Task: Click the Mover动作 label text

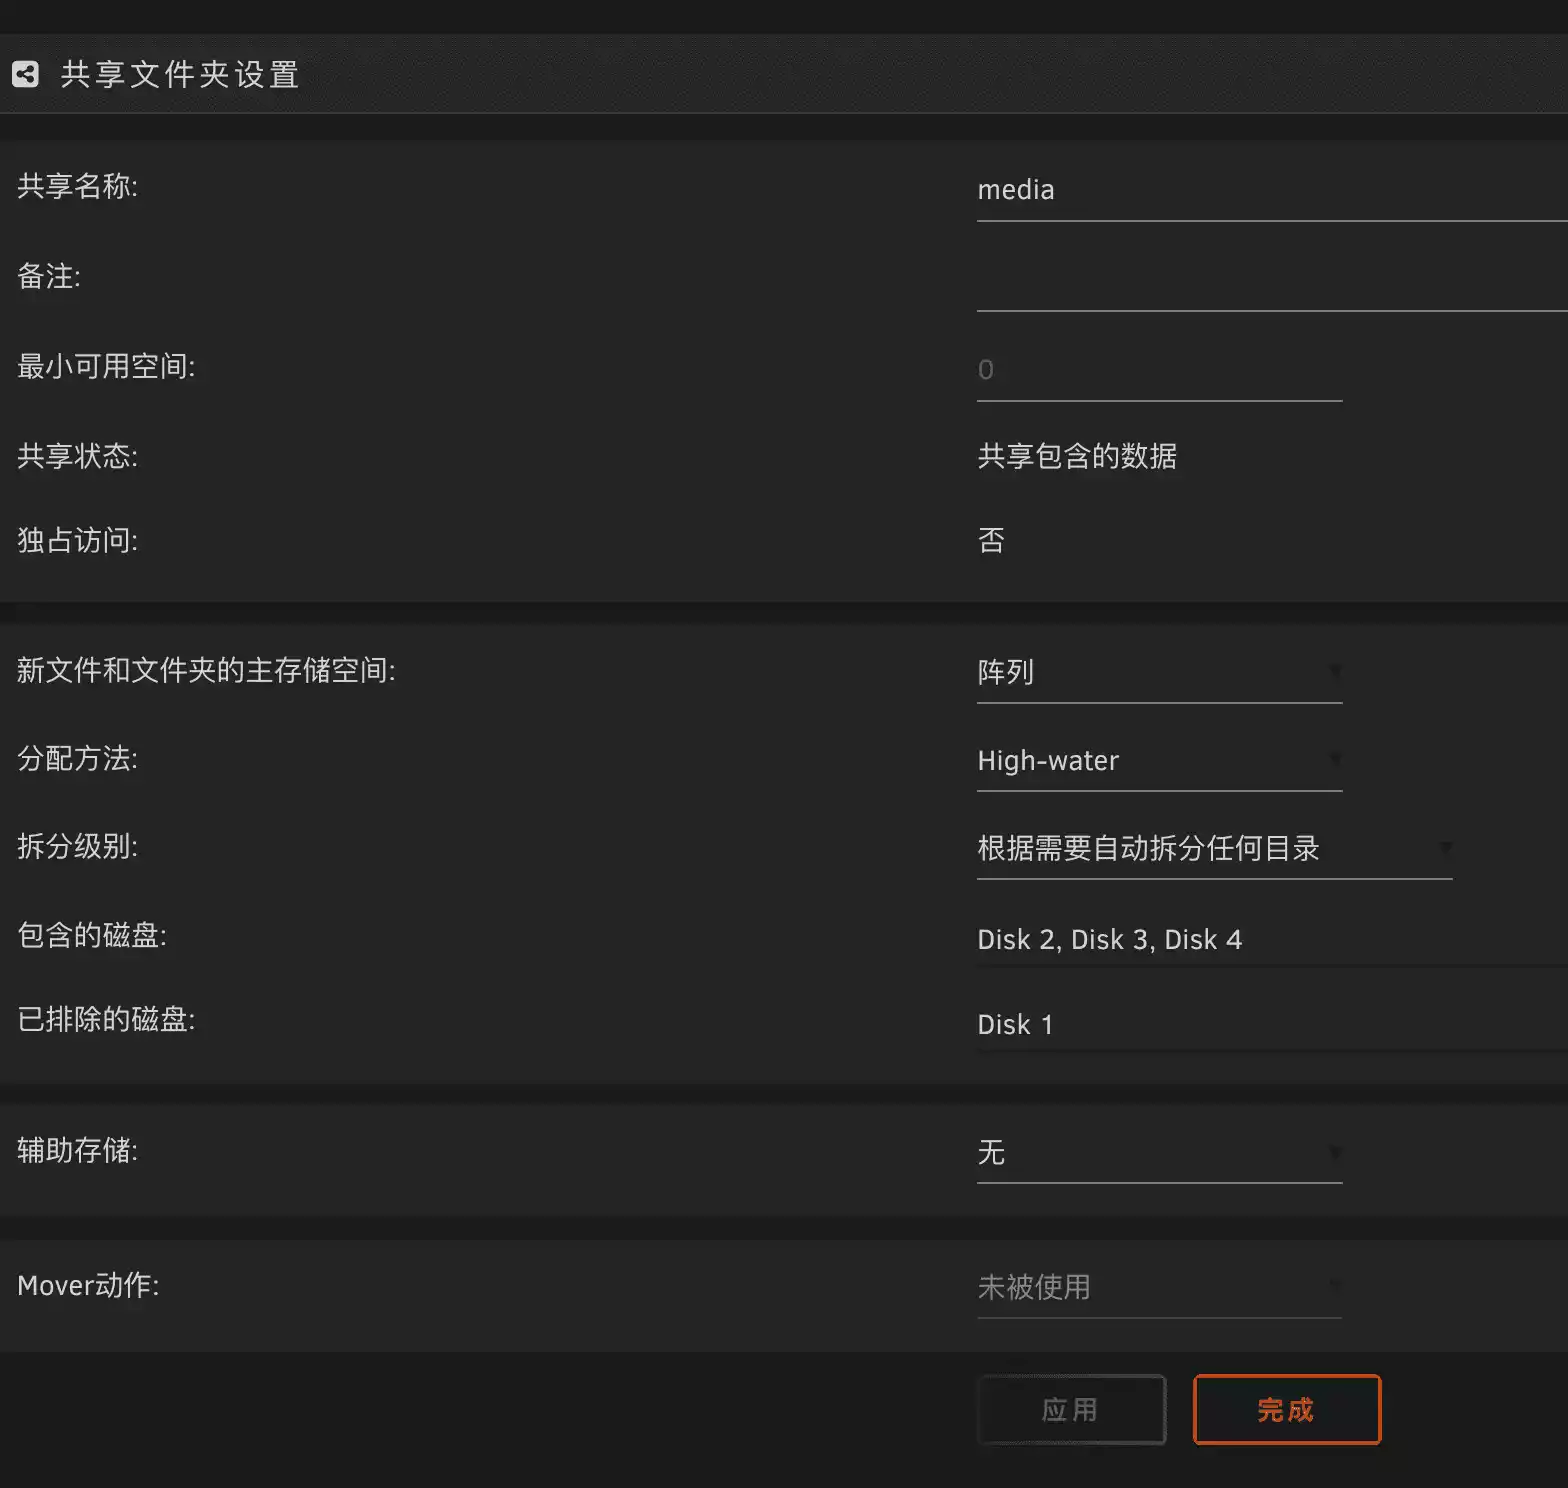Action: click(x=88, y=1286)
